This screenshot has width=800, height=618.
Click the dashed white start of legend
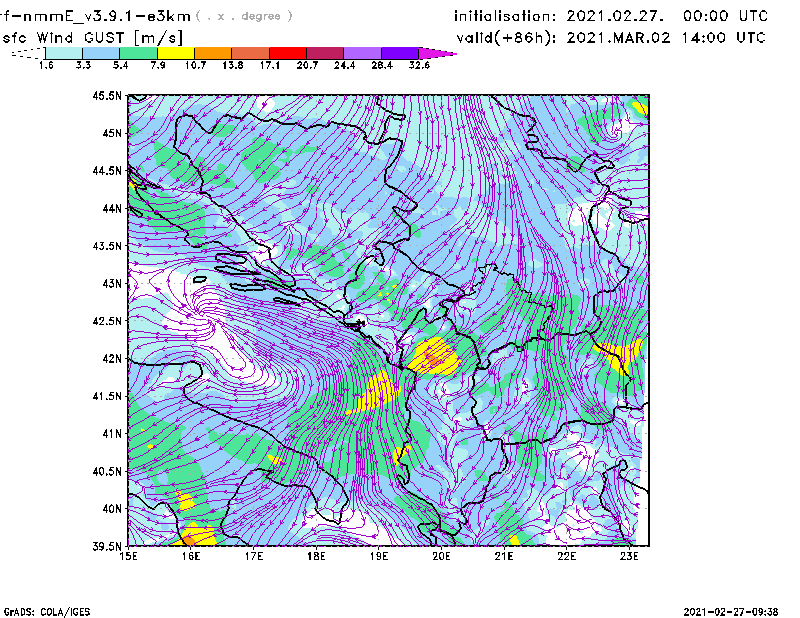[x=28, y=53]
